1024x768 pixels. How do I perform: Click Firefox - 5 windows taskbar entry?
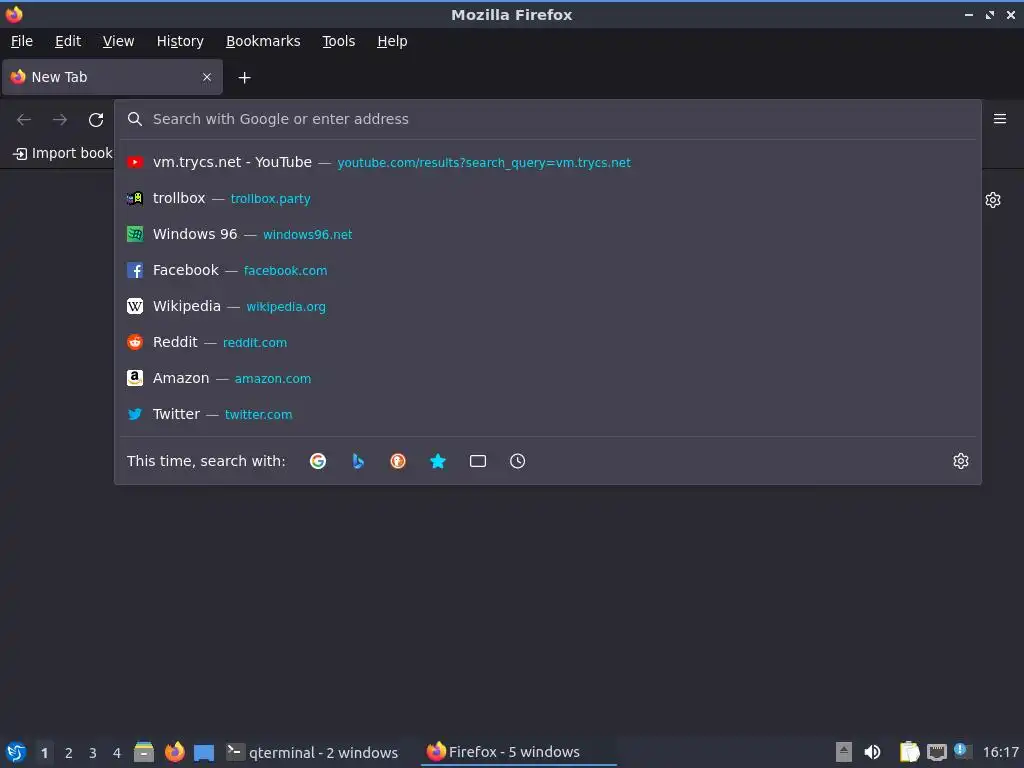(x=519, y=752)
